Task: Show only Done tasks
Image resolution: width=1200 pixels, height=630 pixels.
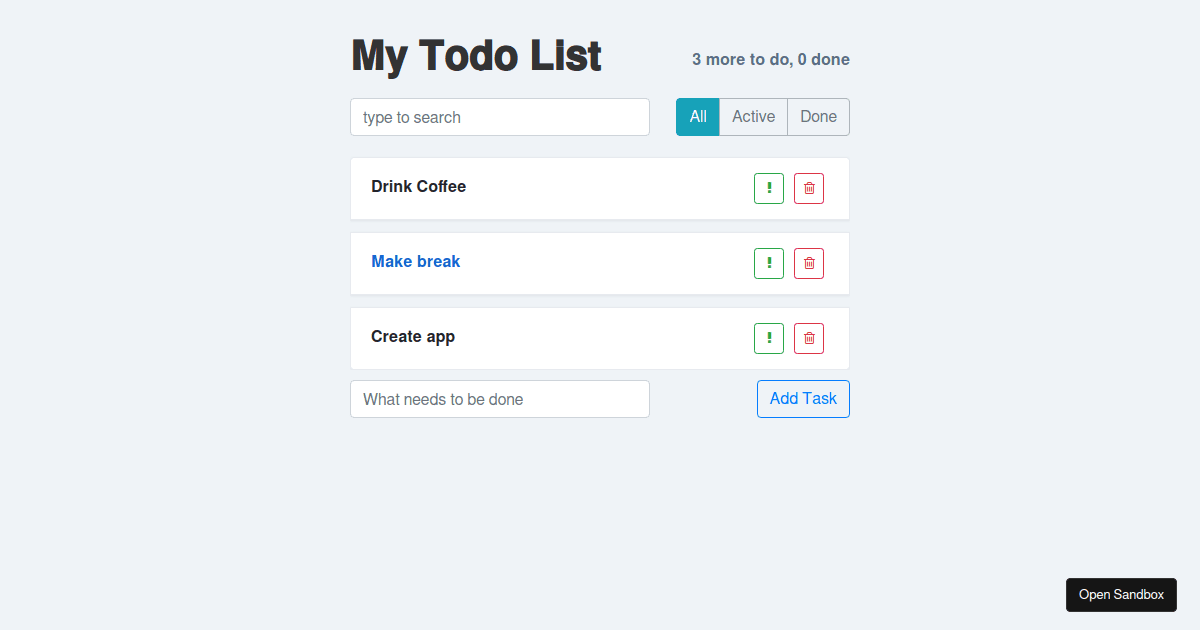Action: [x=817, y=116]
